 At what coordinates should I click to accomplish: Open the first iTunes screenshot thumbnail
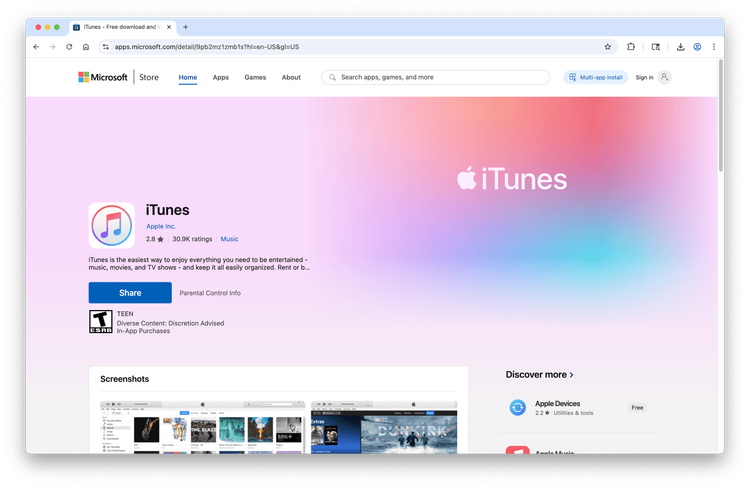tap(202, 426)
